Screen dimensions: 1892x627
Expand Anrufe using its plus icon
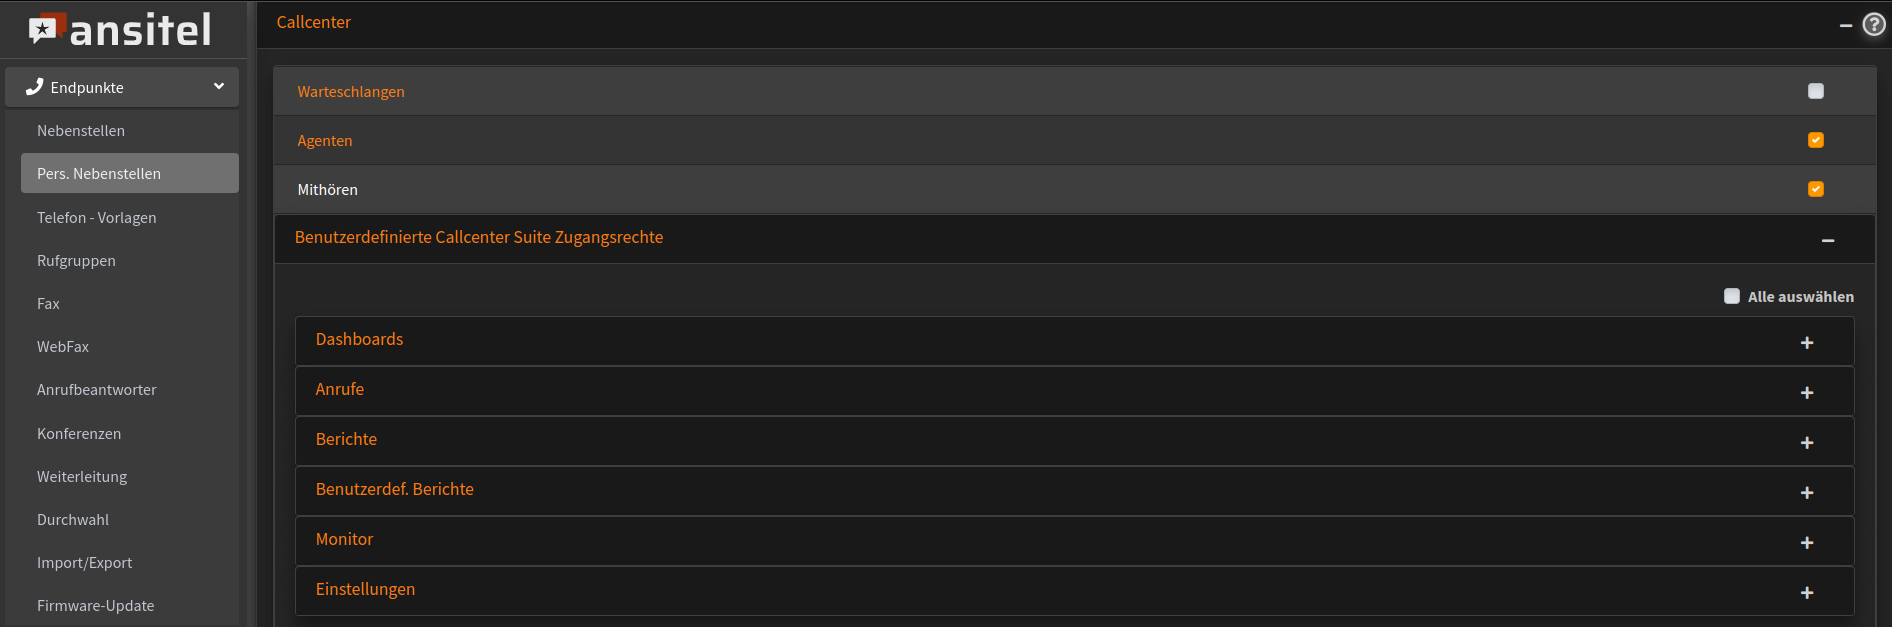pos(1807,393)
